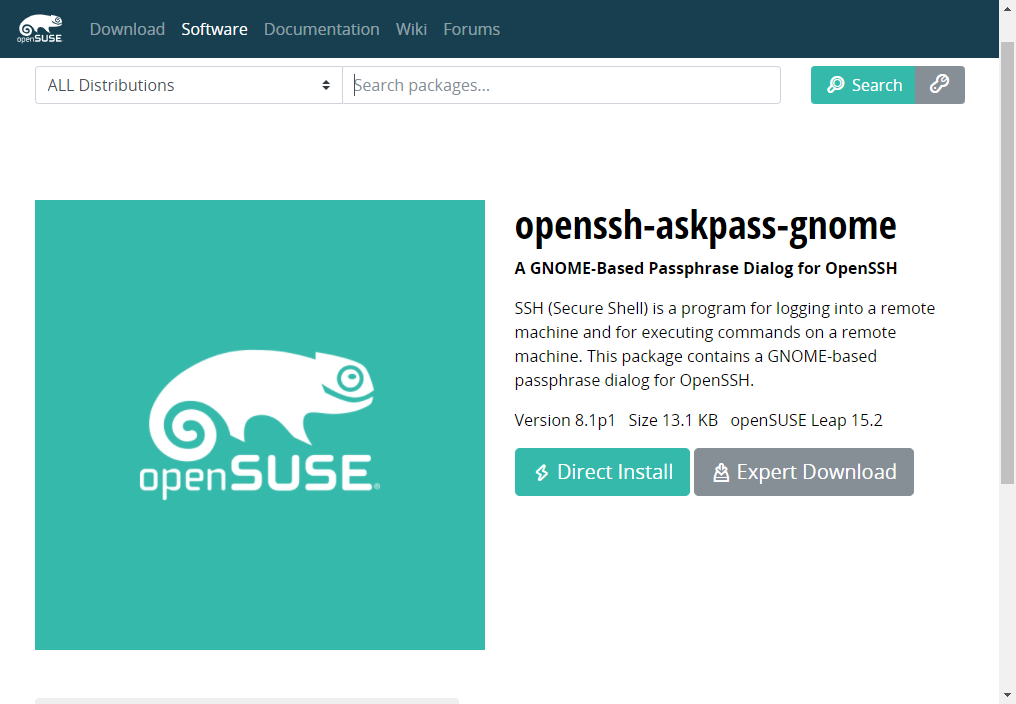This screenshot has height=704, width=1016.
Task: Click the openSUSE Leap 15.2 label
Action: pyautogui.click(x=806, y=420)
